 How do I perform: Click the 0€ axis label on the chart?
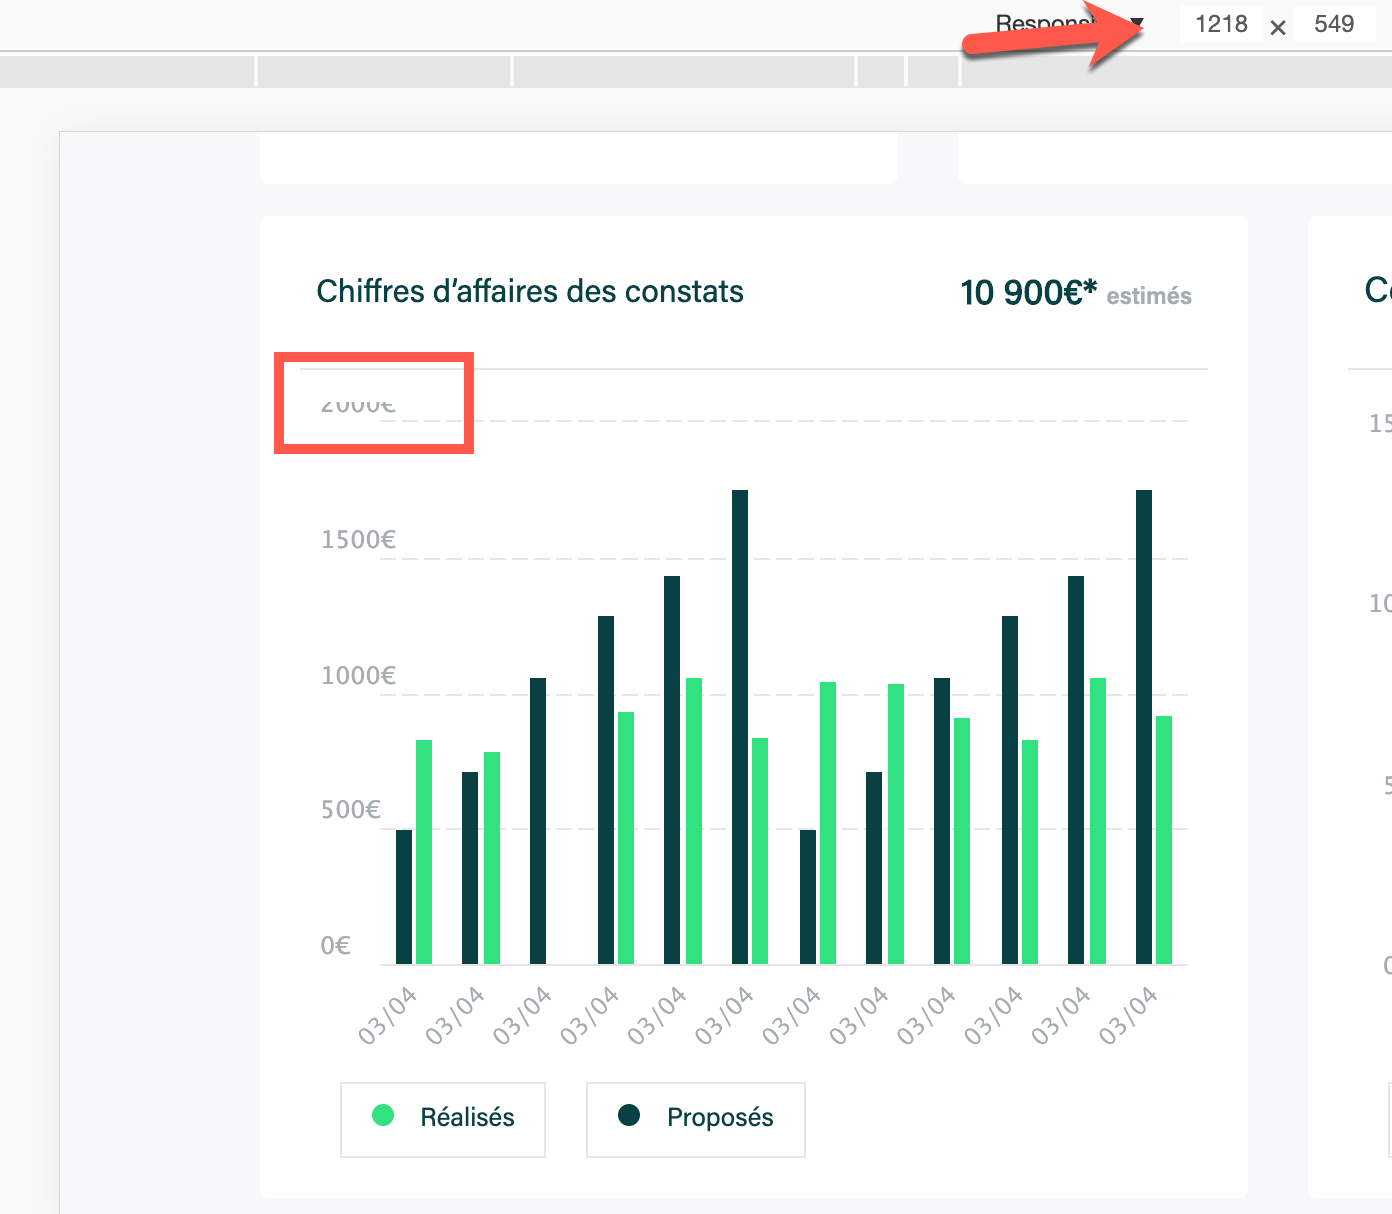click(x=334, y=944)
